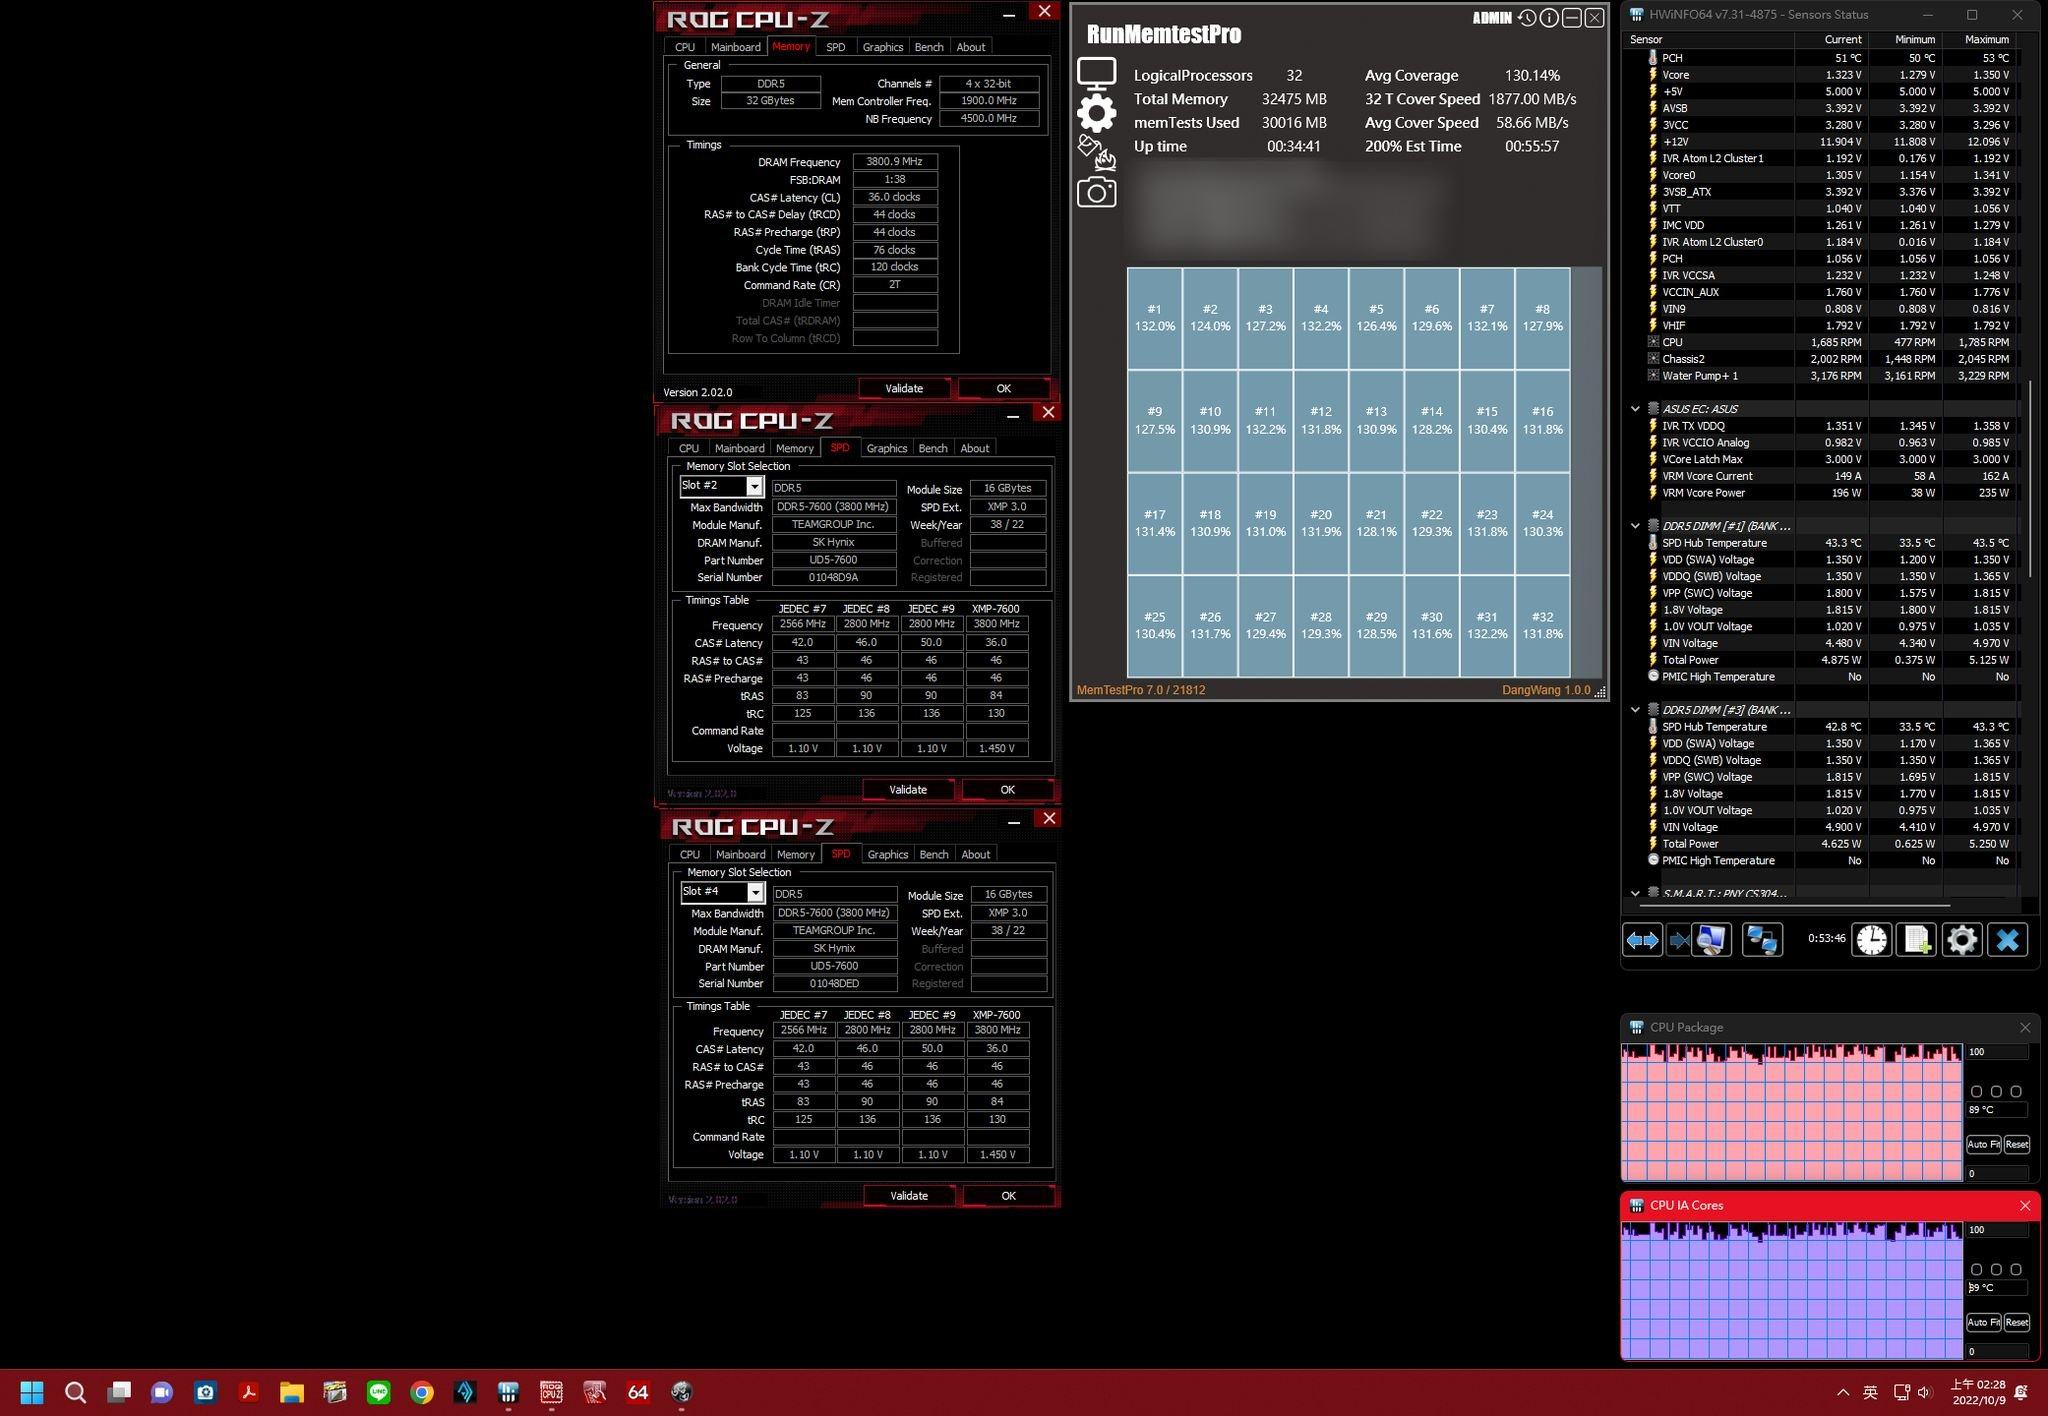This screenshot has height=1416, width=2048.
Task: Open AIDA64 taskbar icon
Action: point(638,1392)
